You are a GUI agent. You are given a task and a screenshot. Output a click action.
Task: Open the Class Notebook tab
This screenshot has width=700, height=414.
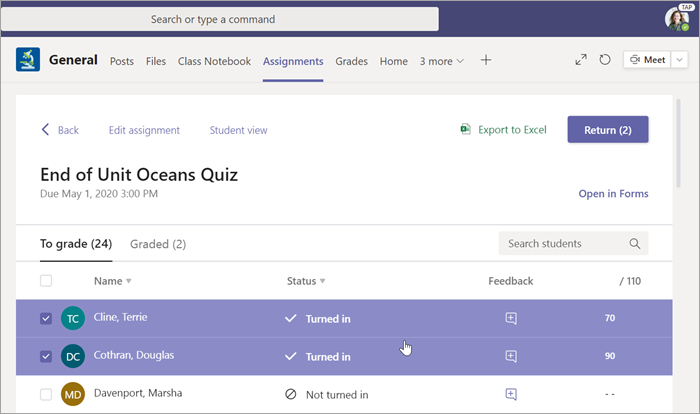[214, 61]
